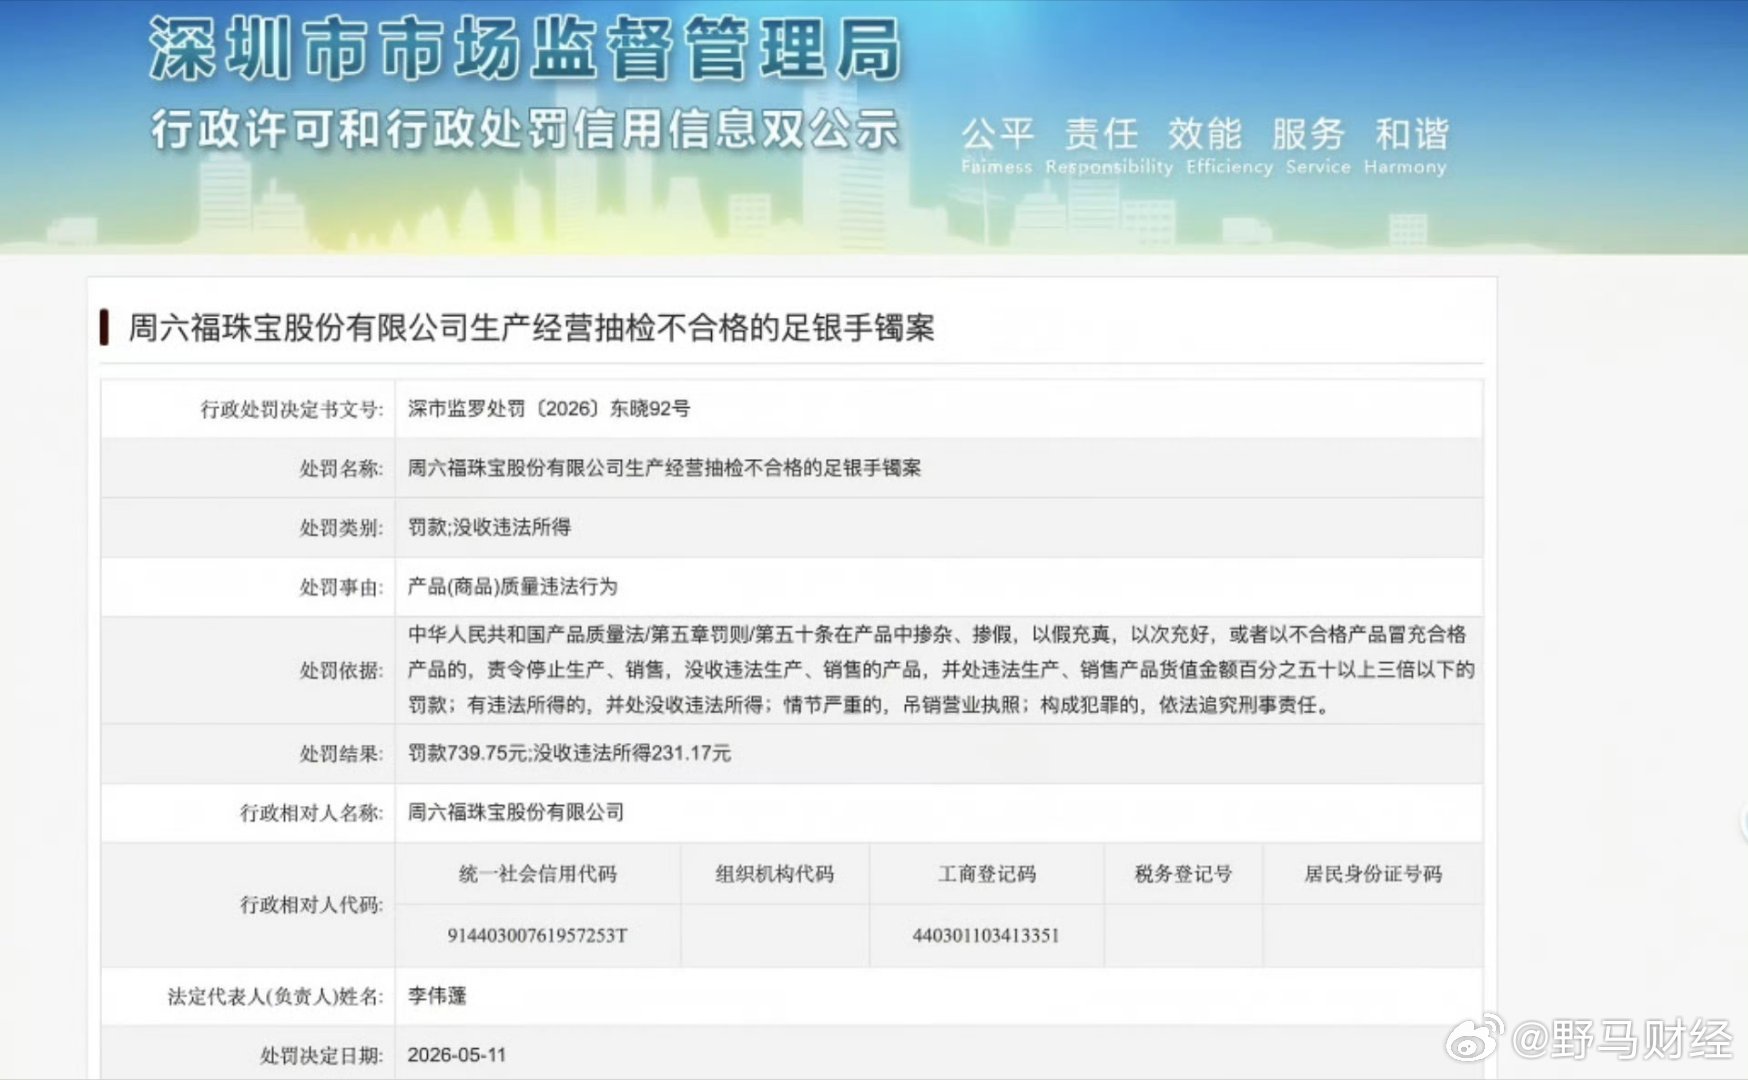The image size is (1748, 1080).
Task: Click the 处罚类别 label
Action: [341, 527]
